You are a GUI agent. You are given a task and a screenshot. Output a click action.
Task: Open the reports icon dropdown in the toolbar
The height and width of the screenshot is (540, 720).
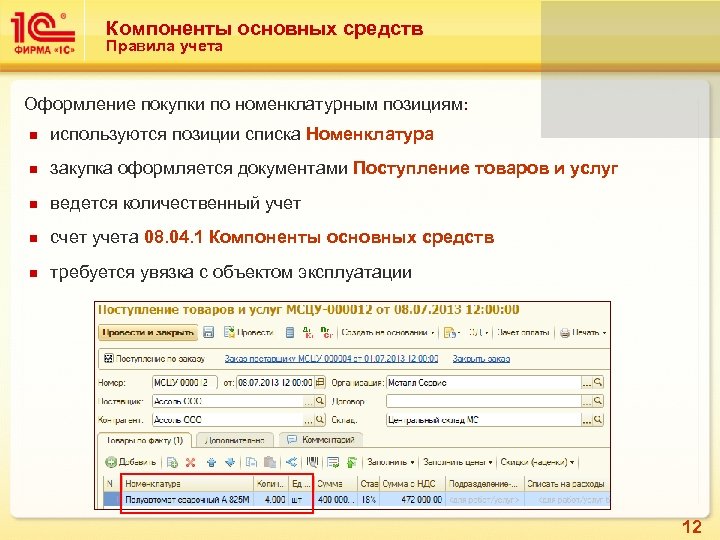tap(452, 332)
